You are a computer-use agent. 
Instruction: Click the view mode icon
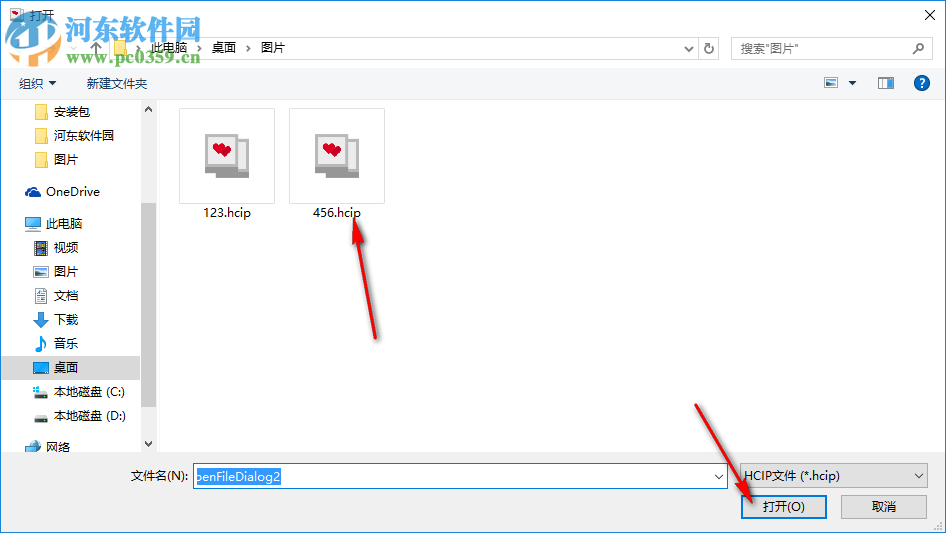pyautogui.click(x=831, y=83)
